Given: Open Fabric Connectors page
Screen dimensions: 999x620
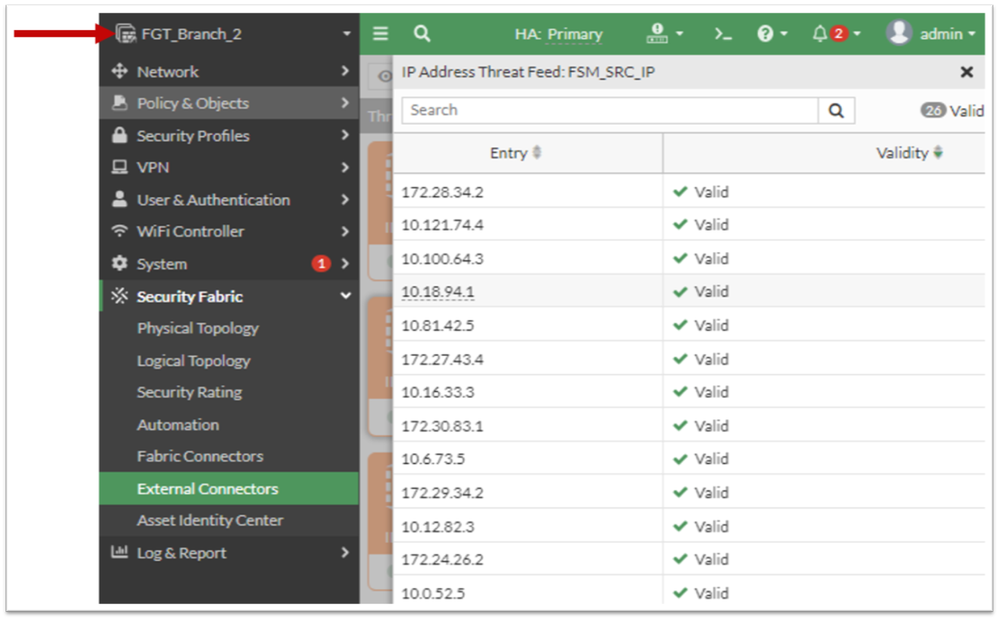Looking at the screenshot, I should (x=200, y=456).
